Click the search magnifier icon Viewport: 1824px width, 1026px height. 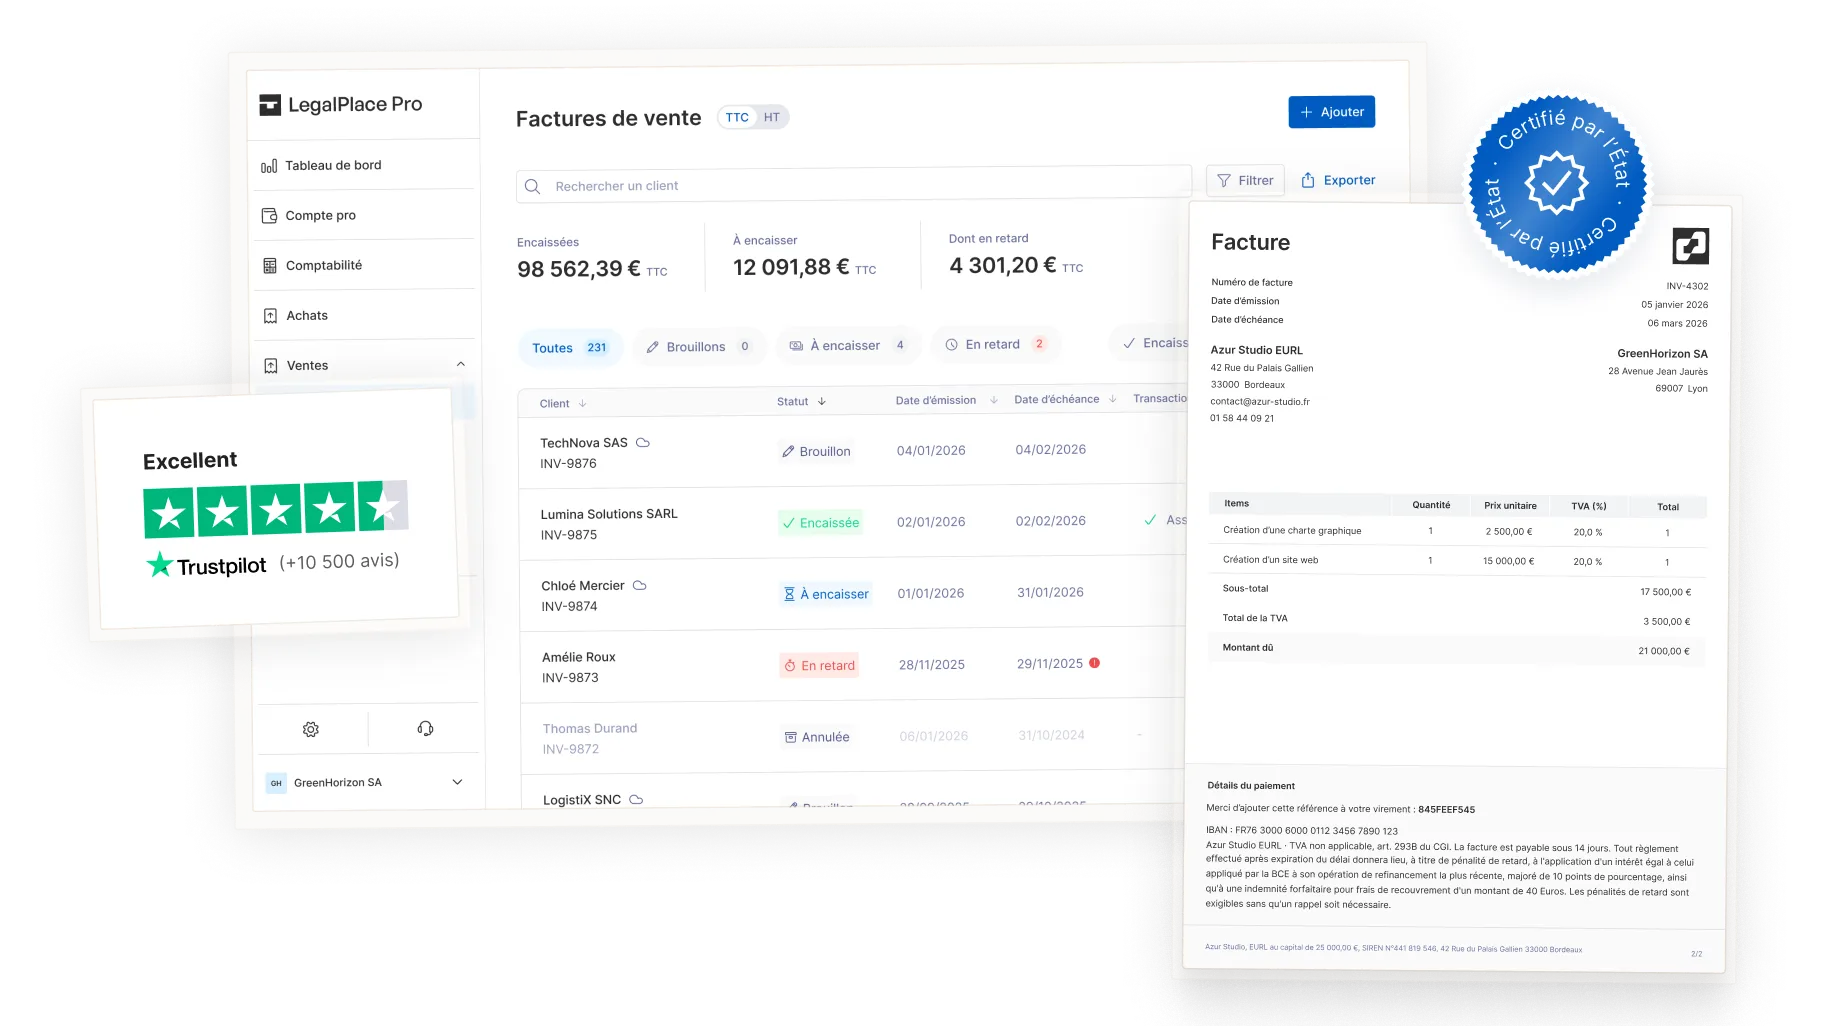(x=533, y=187)
